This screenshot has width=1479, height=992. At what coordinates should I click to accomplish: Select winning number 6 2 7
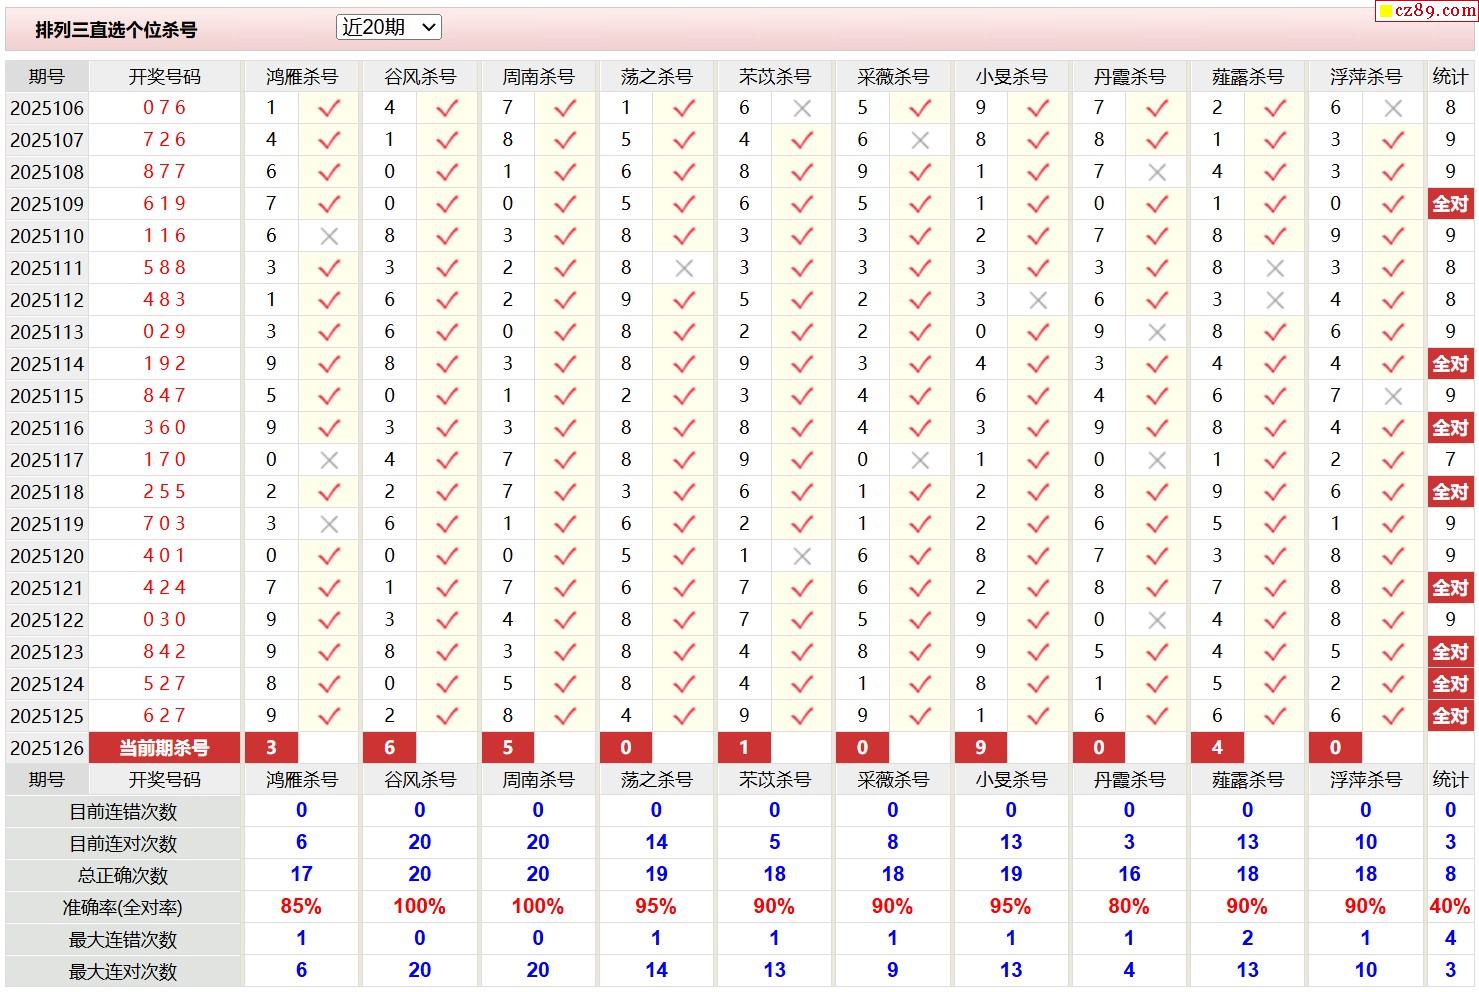pos(165,716)
